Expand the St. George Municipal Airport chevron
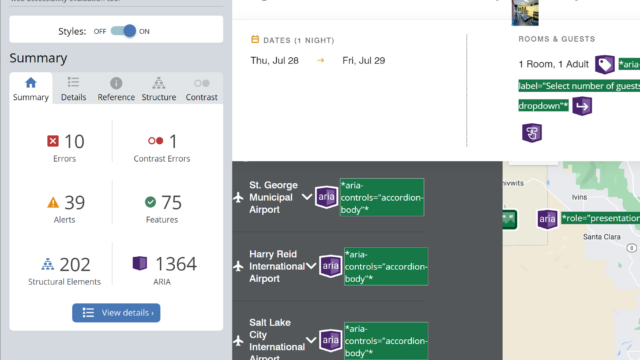This screenshot has height=360, width=640. 307,197
